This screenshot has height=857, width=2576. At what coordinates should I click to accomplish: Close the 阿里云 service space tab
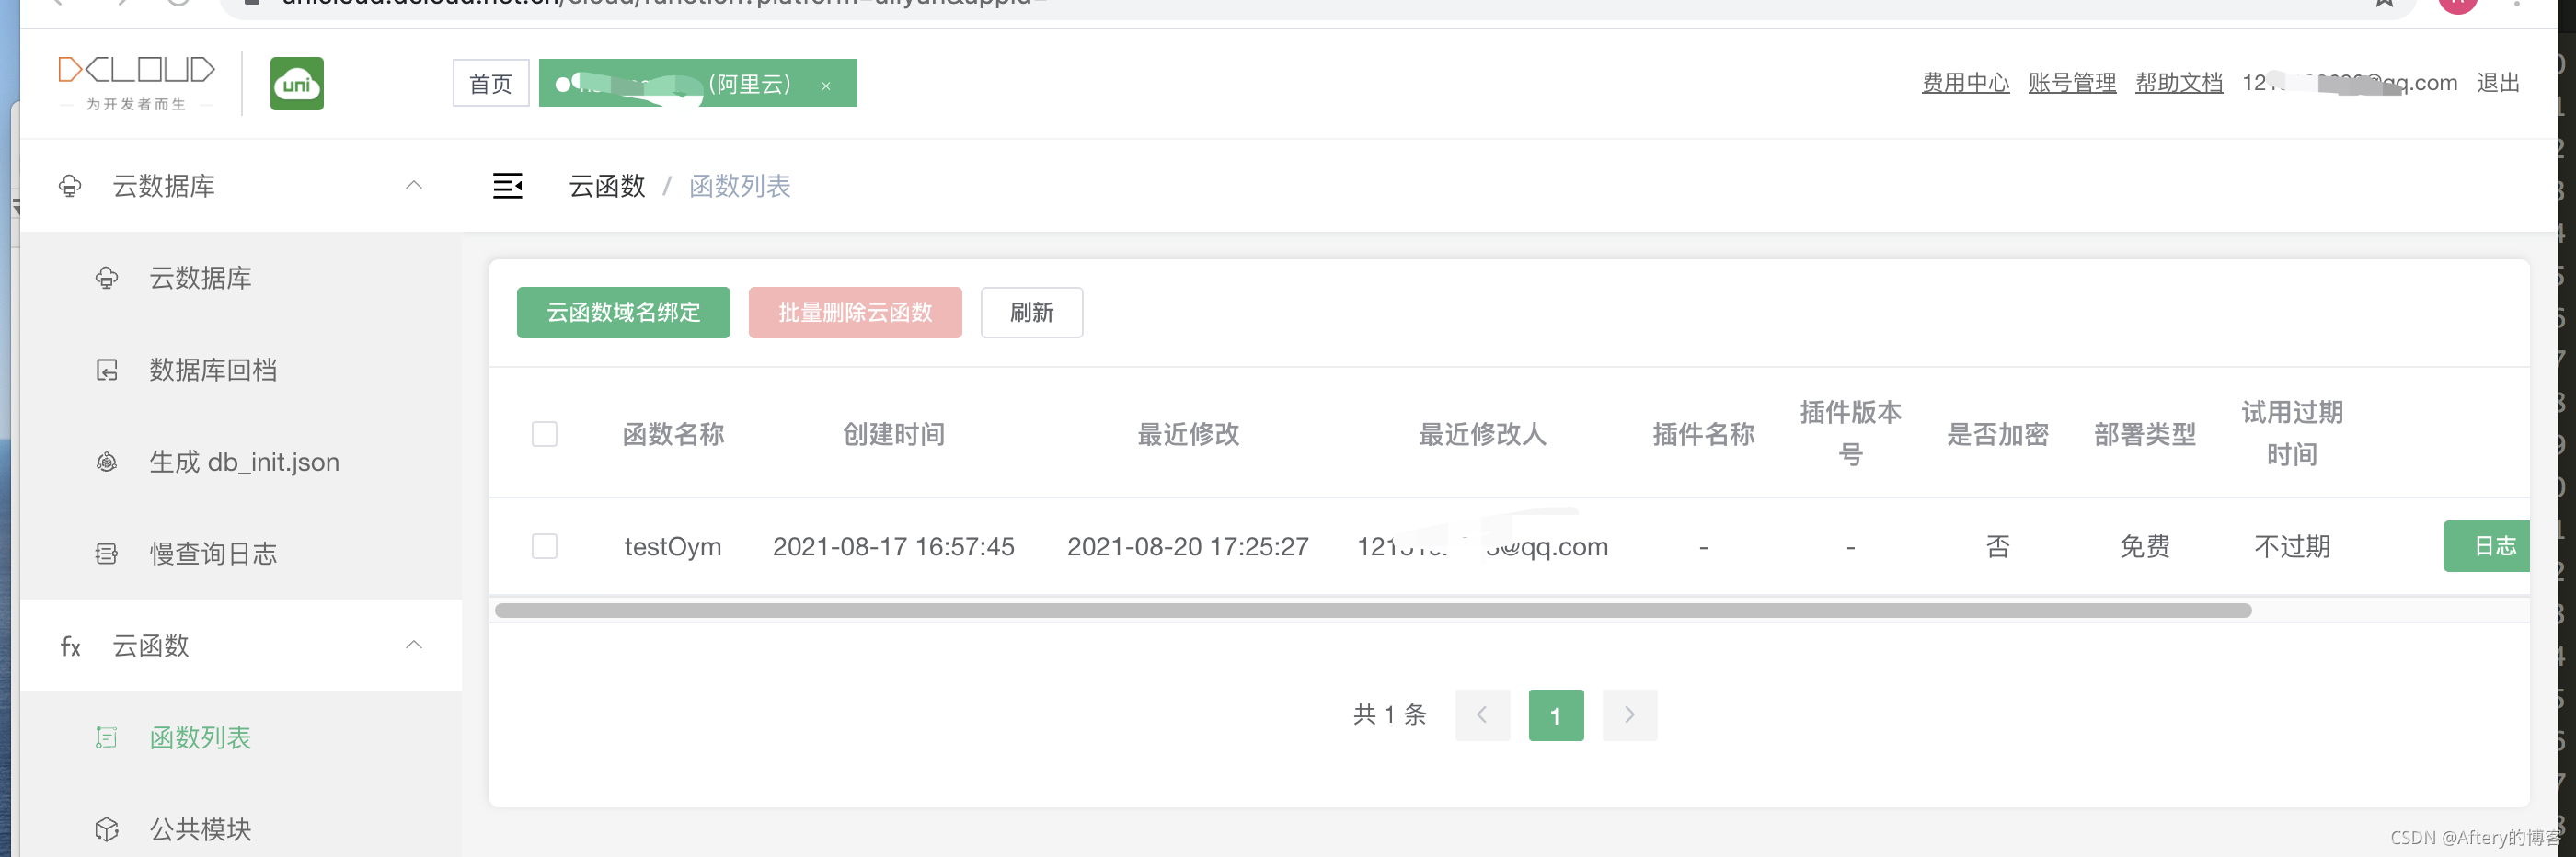pyautogui.click(x=826, y=86)
